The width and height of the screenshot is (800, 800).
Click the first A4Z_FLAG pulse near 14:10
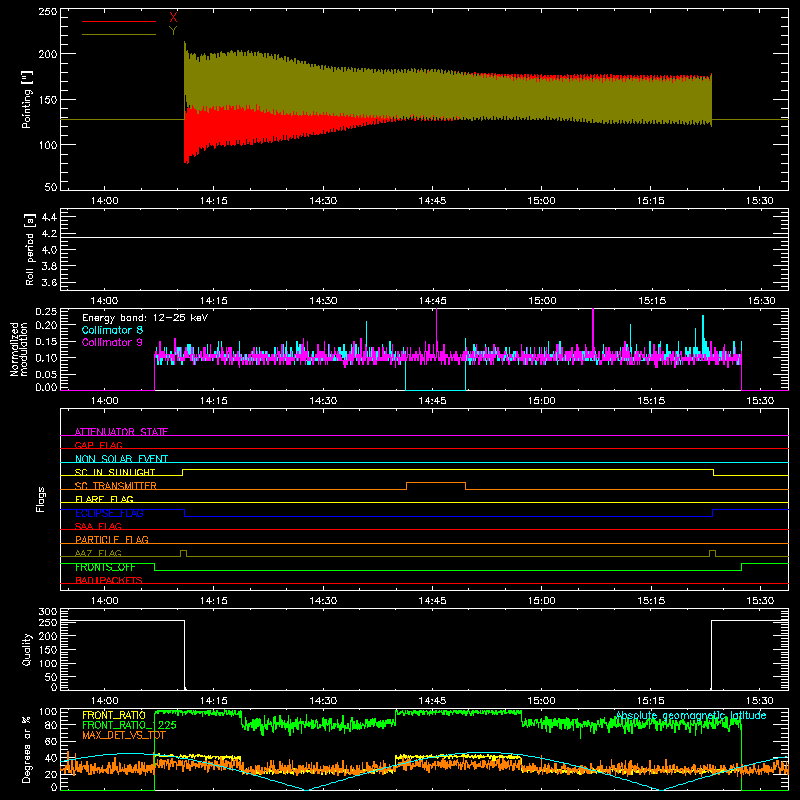point(184,554)
